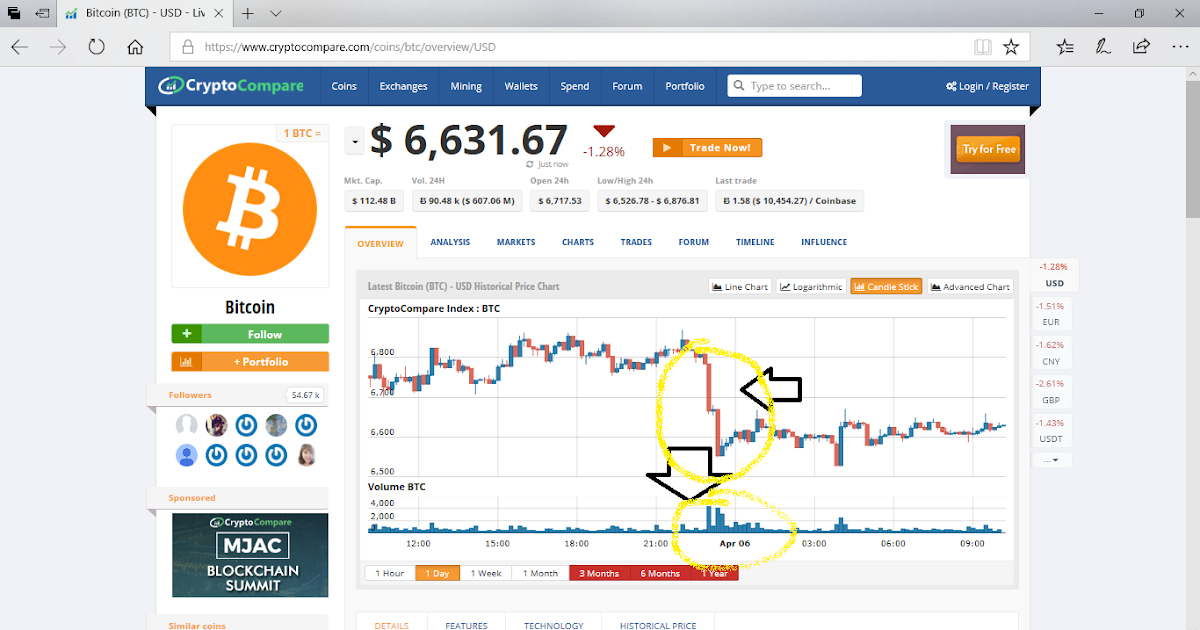The height and width of the screenshot is (630, 1200).
Task: Switch to the Charts tab
Action: click(578, 242)
